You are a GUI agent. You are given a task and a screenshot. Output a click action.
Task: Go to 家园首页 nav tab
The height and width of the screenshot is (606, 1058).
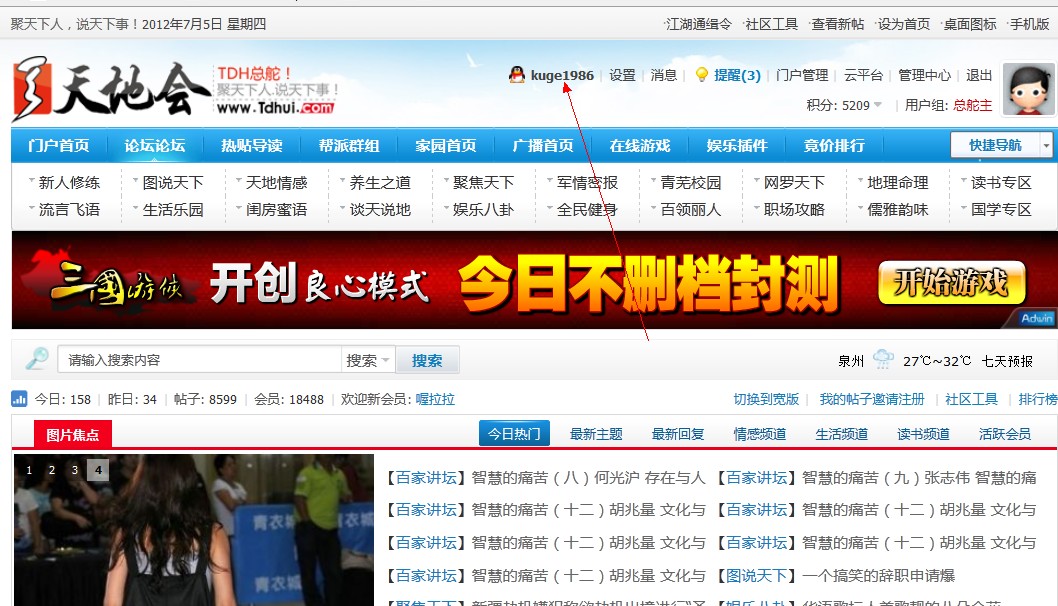pos(445,145)
